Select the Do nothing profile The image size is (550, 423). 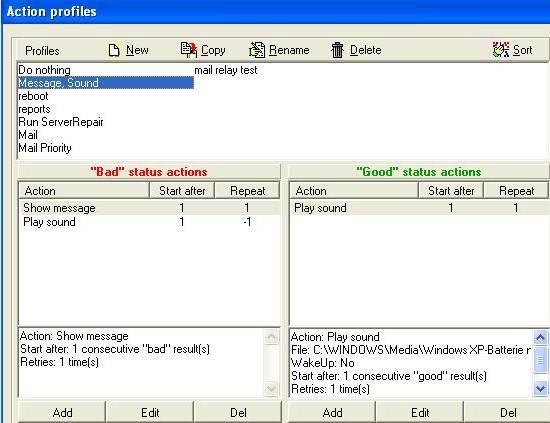(45, 70)
